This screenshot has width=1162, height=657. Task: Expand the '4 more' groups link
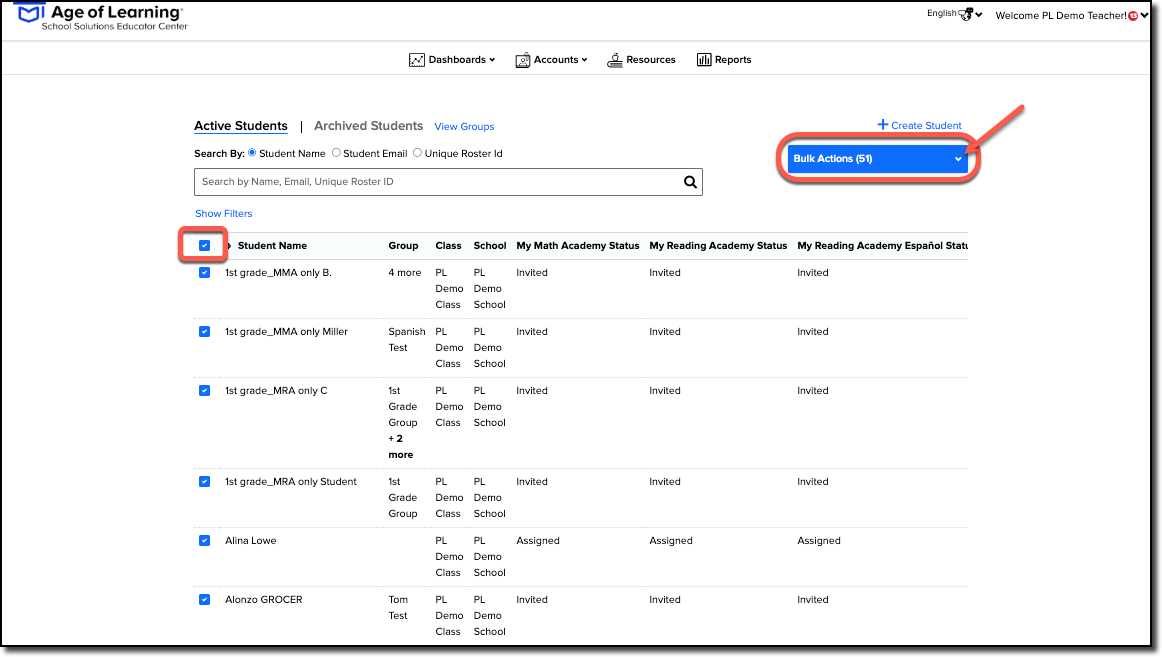point(405,273)
